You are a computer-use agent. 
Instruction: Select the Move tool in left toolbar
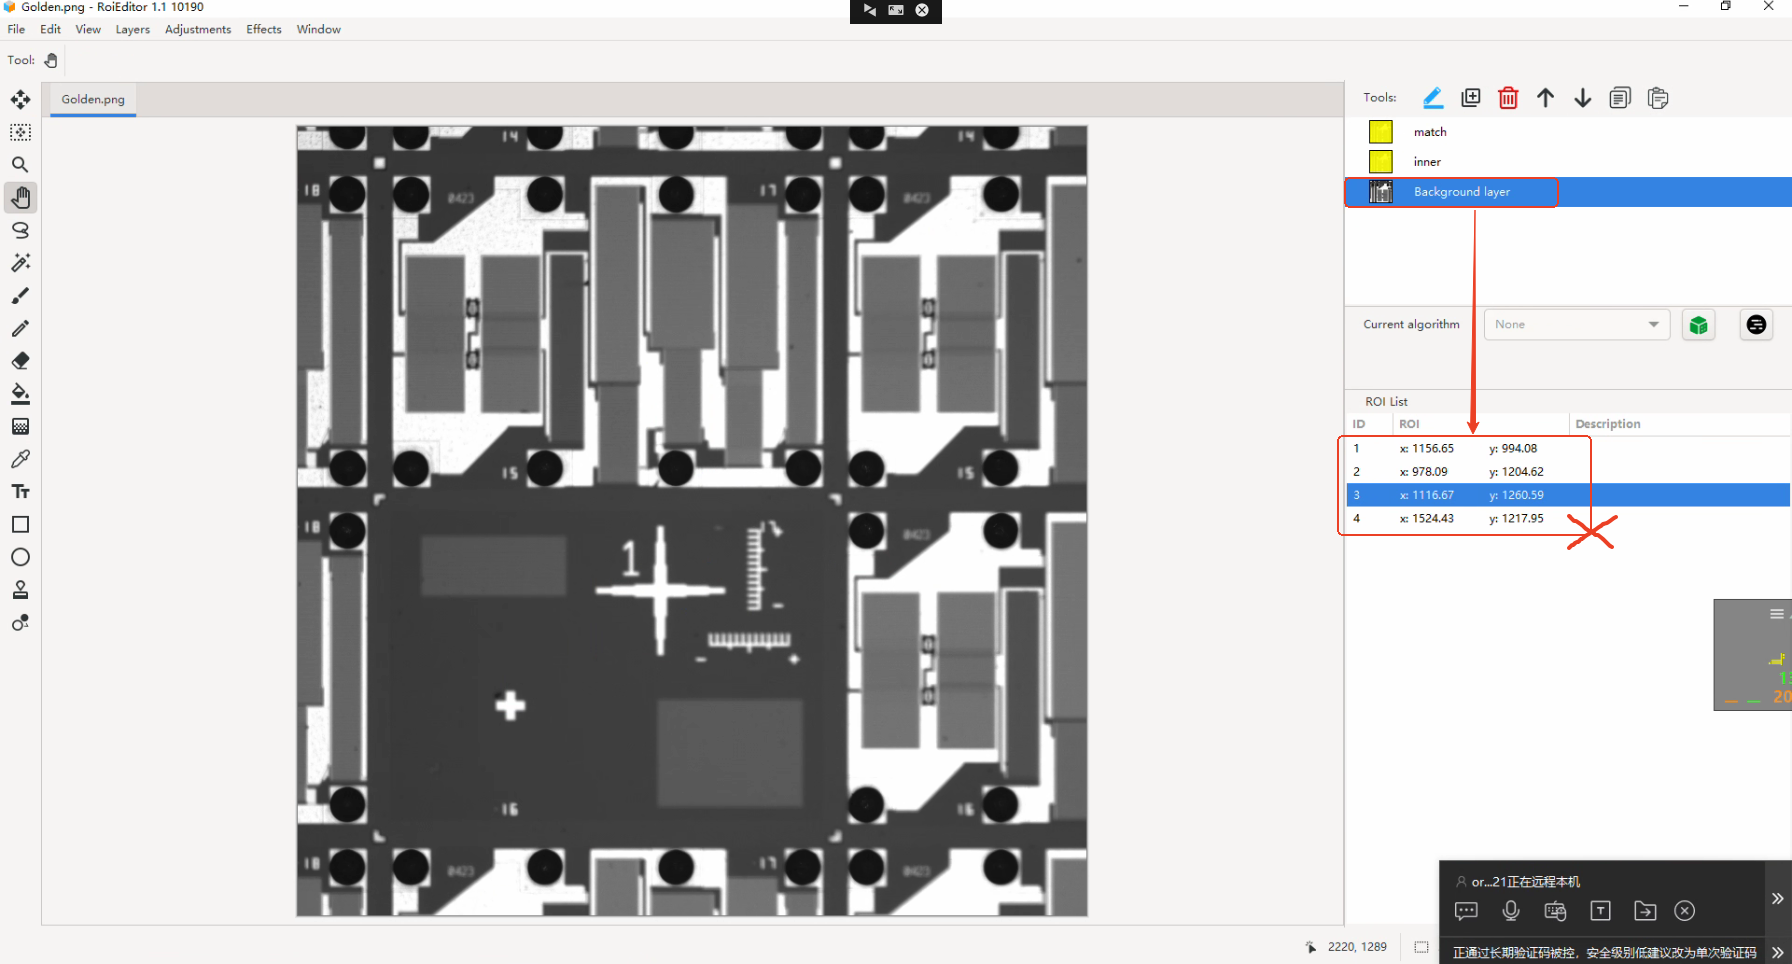20,99
